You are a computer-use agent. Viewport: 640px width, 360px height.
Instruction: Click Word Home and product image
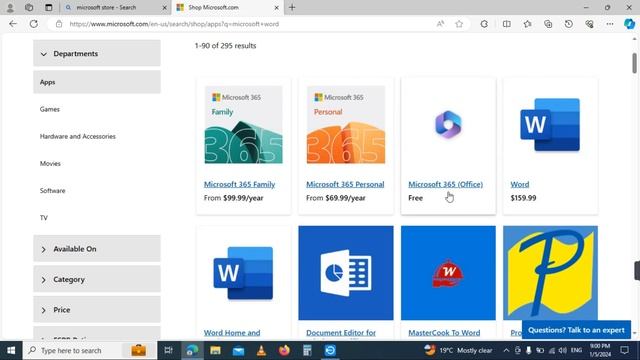pos(243,273)
